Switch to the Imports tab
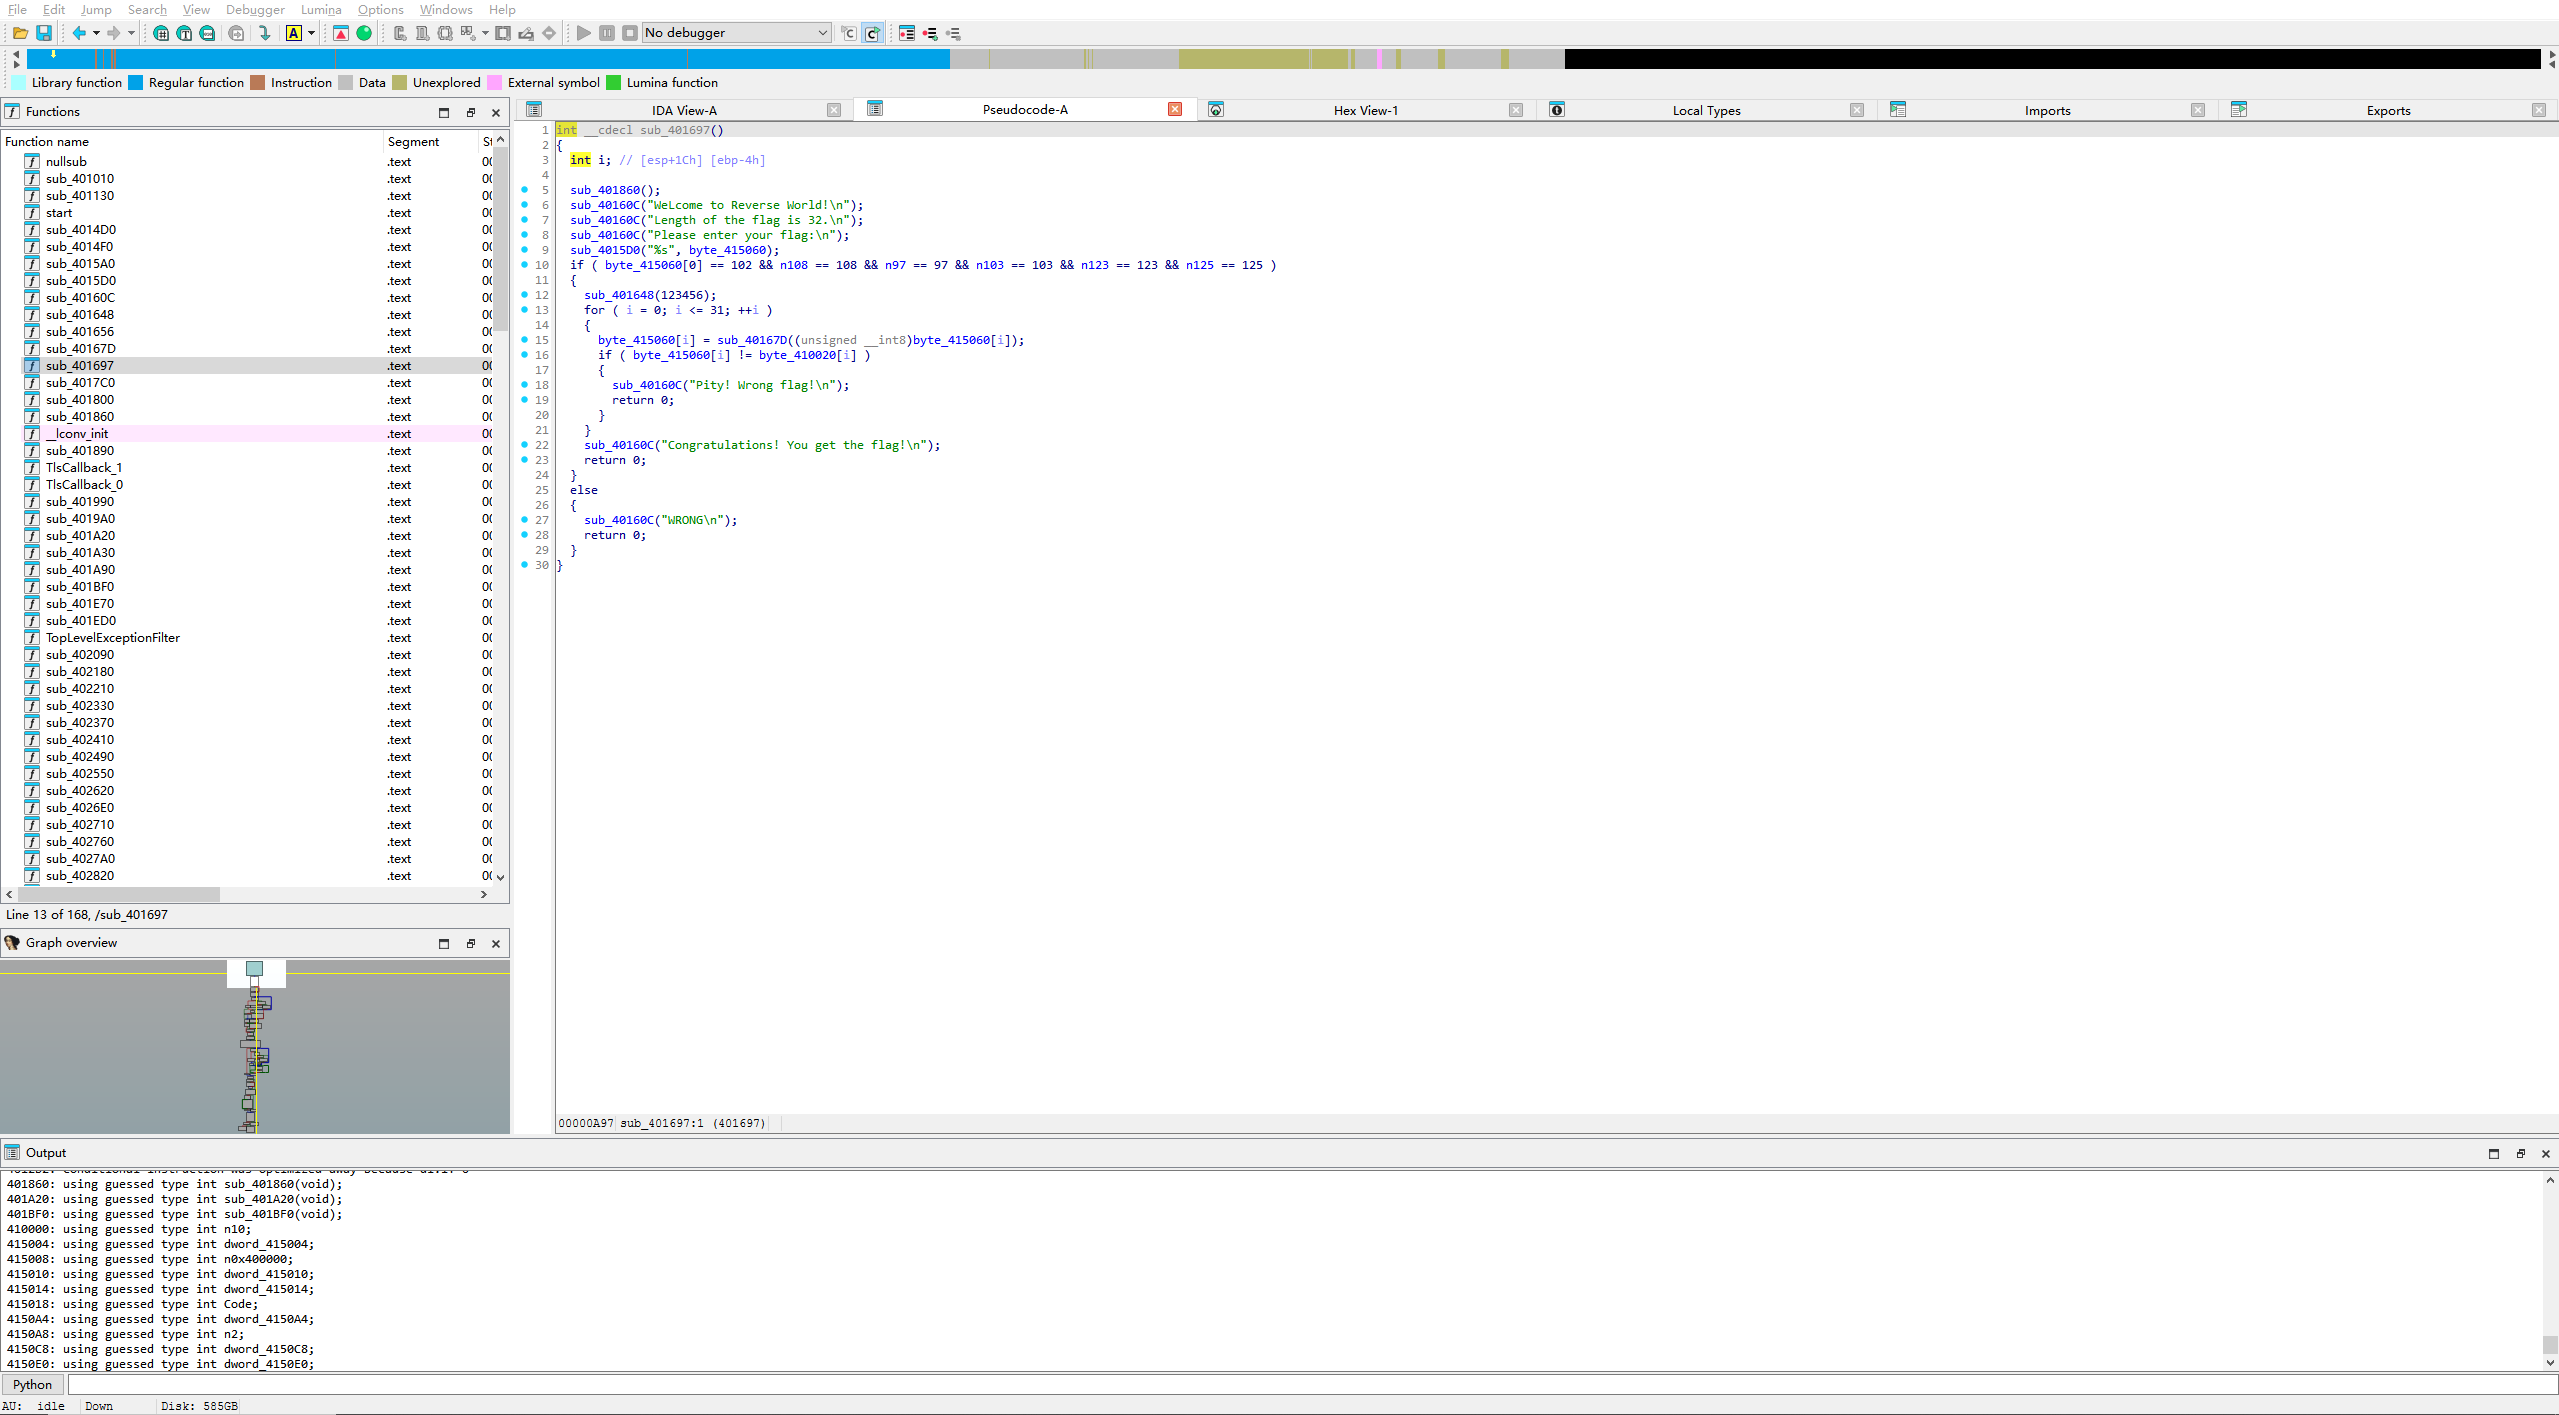The image size is (2559, 1415). pyautogui.click(x=2047, y=110)
